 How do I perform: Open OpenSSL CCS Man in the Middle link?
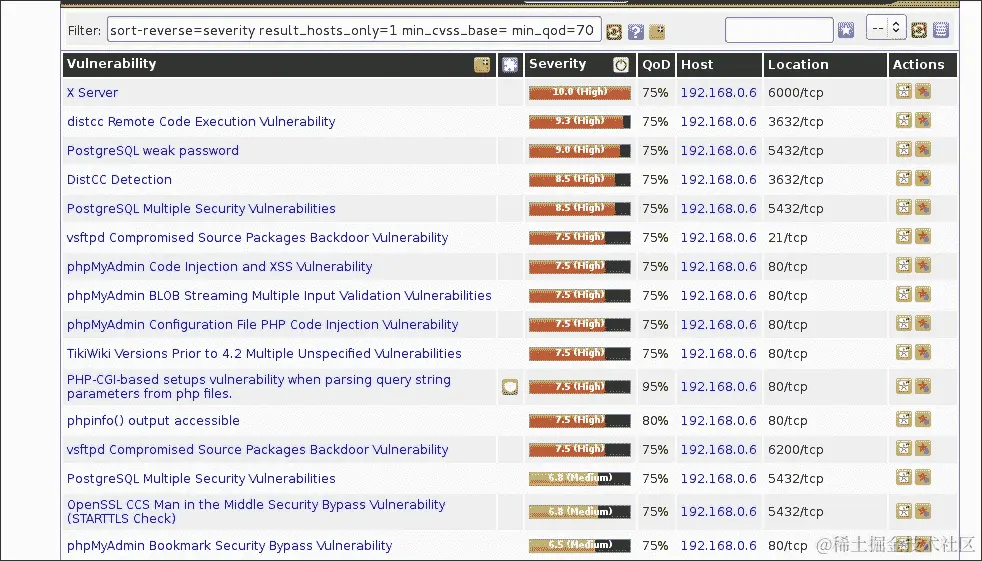click(x=256, y=512)
